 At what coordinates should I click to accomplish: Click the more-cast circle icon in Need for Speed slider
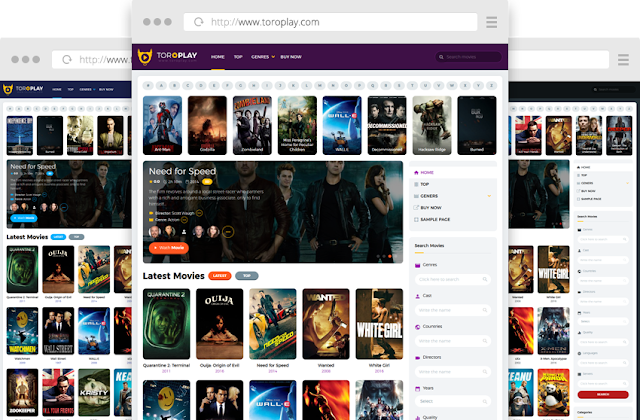[x=228, y=232]
